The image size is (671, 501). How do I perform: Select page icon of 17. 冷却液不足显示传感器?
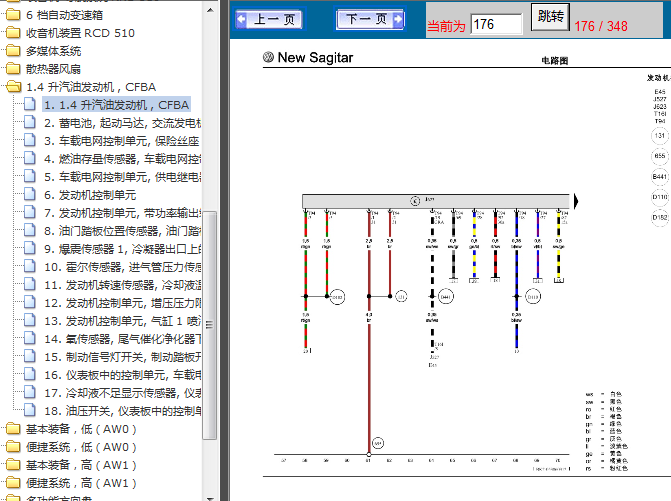pyautogui.click(x=30, y=392)
